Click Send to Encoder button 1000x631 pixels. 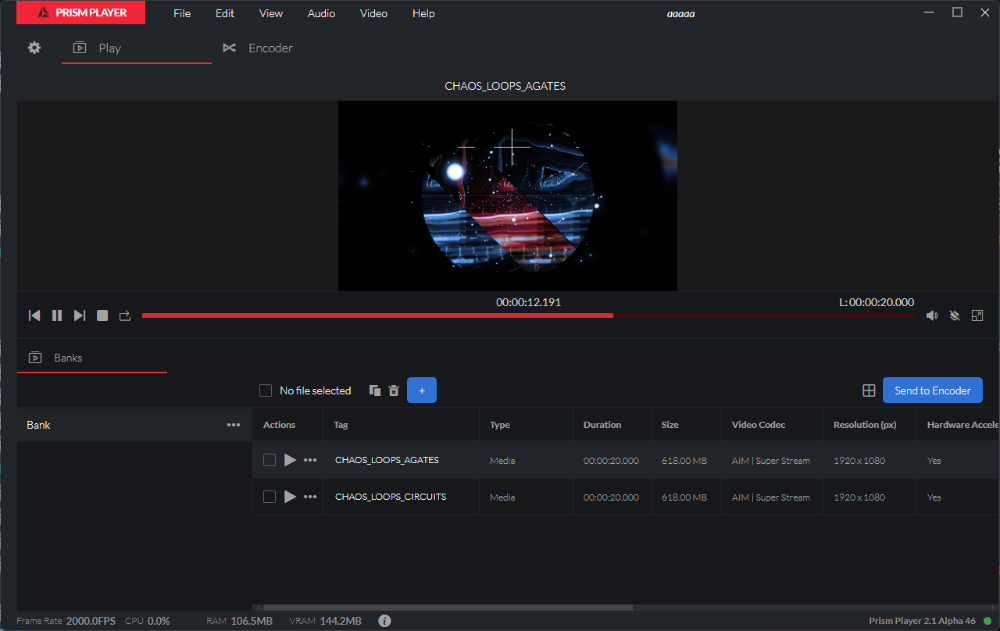pos(932,390)
